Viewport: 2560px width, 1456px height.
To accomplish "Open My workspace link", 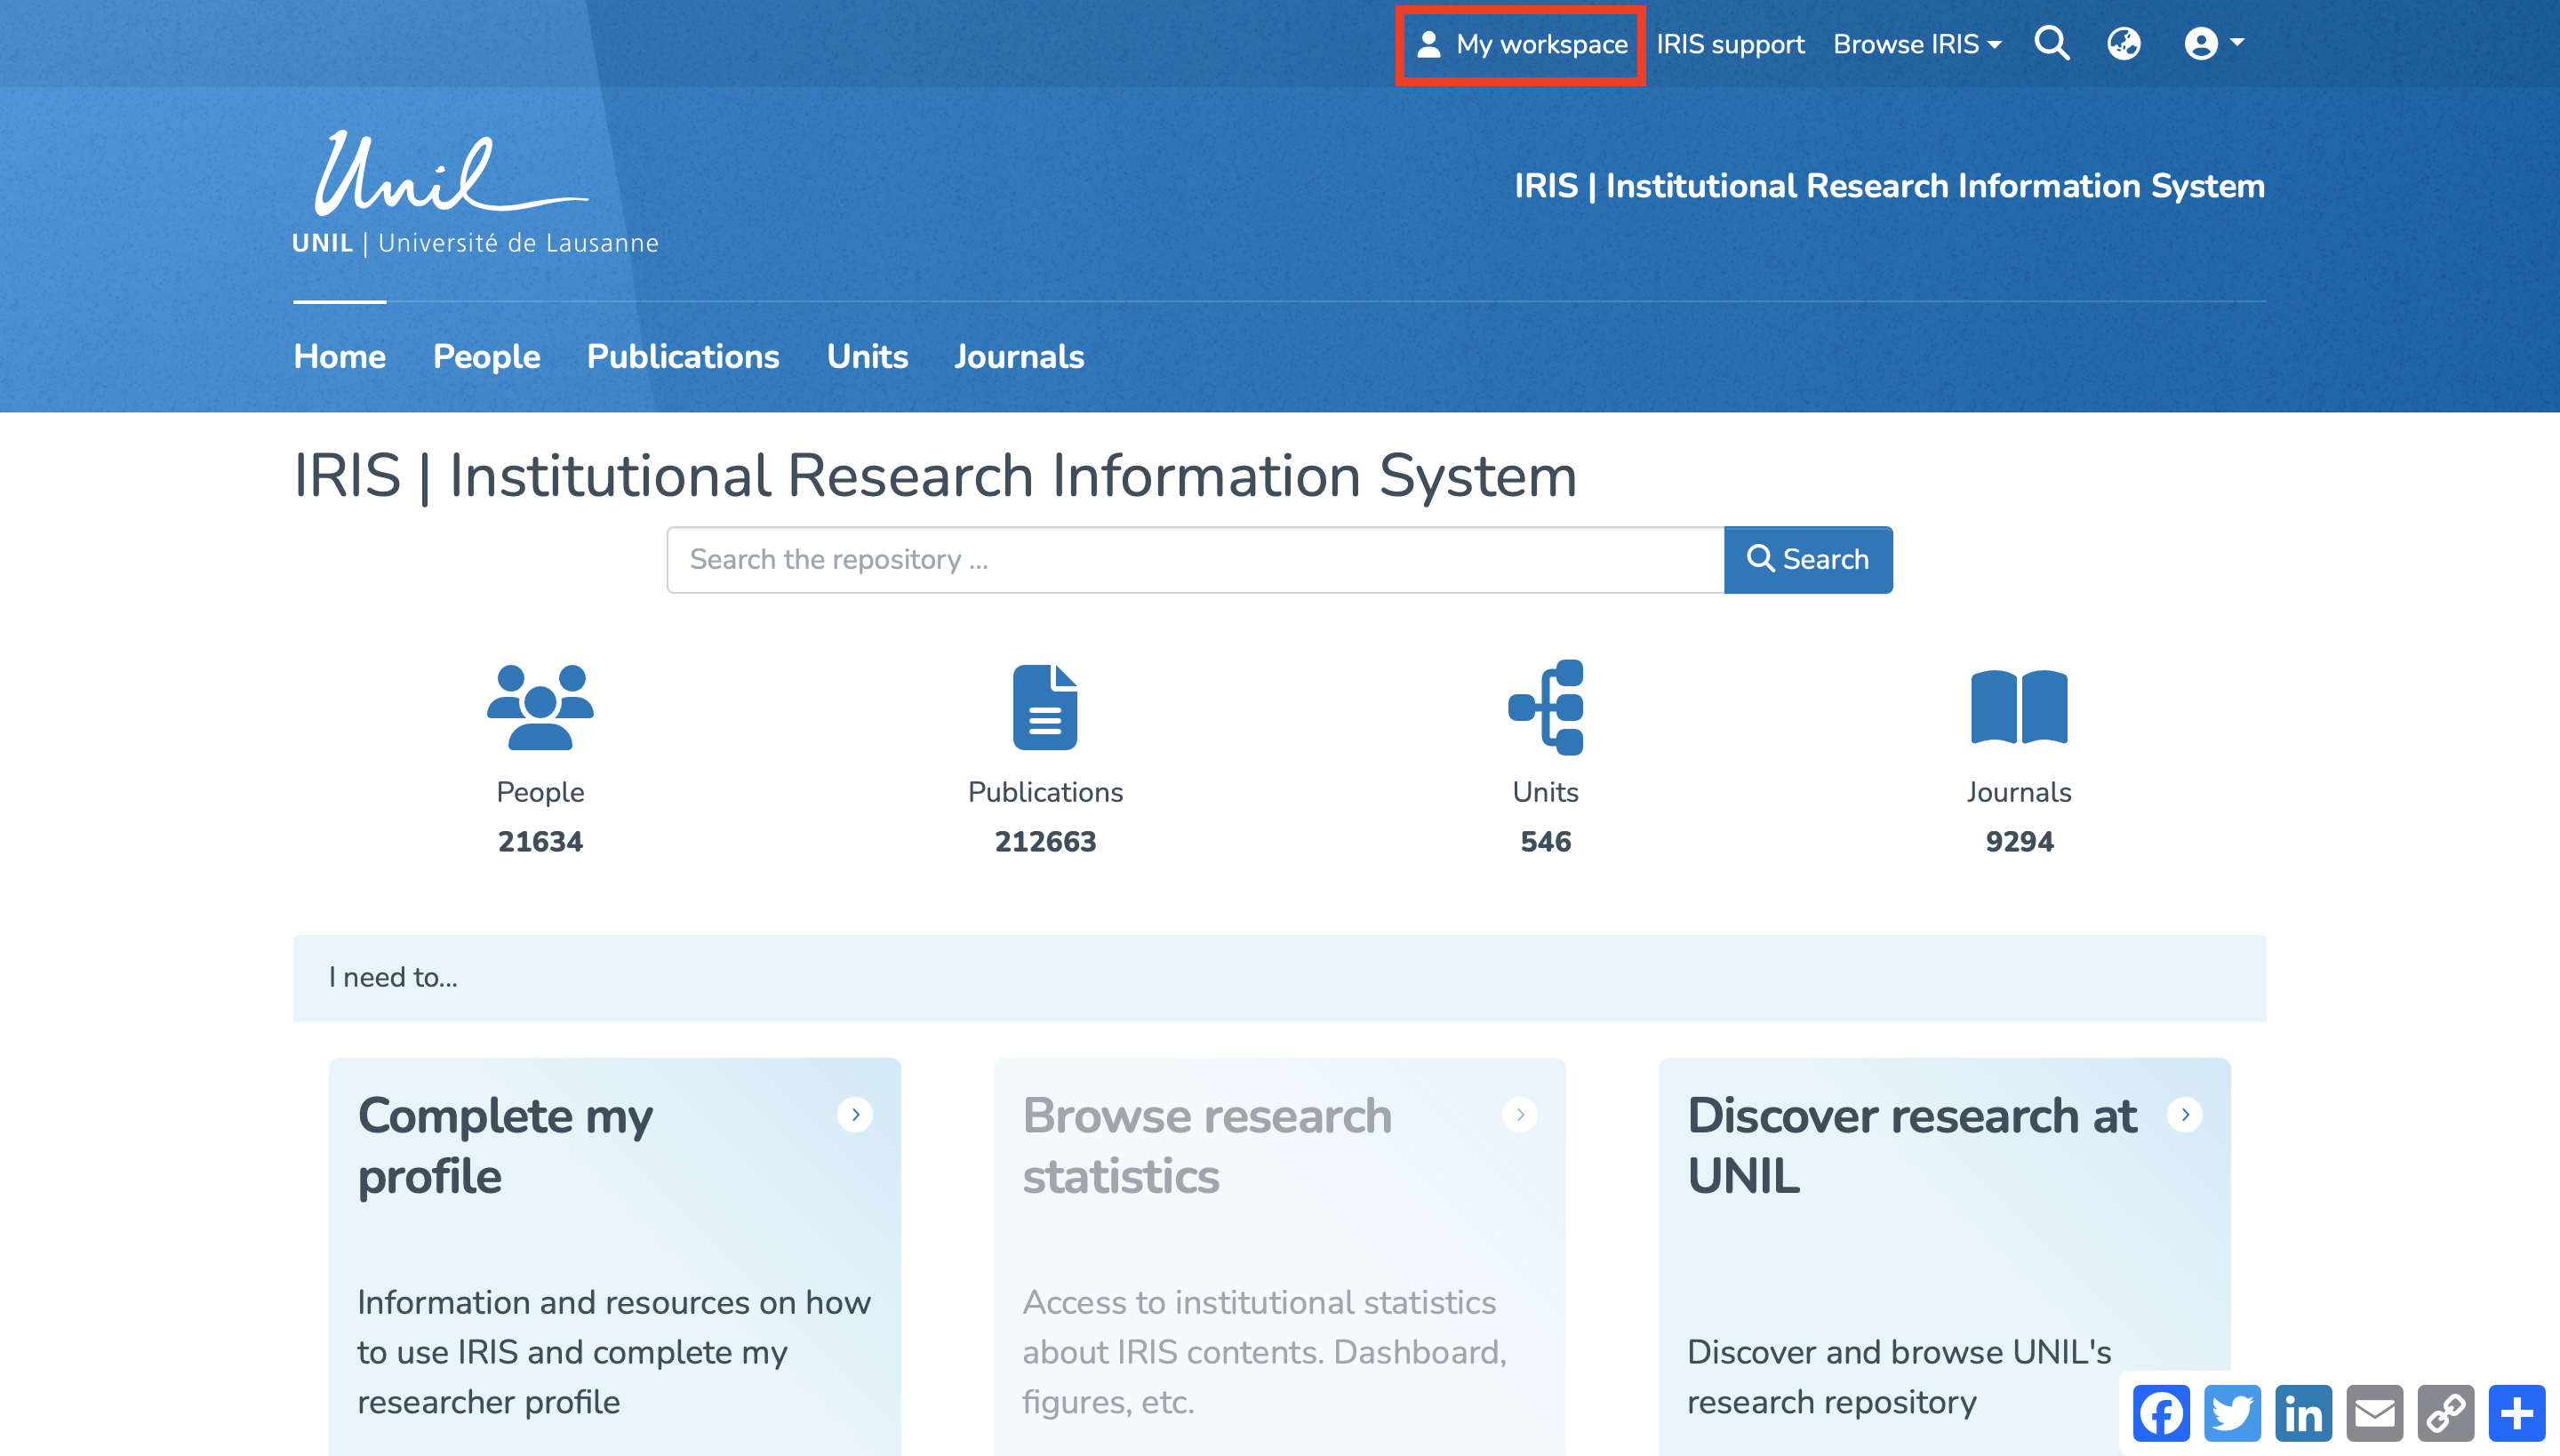I will (x=1521, y=44).
